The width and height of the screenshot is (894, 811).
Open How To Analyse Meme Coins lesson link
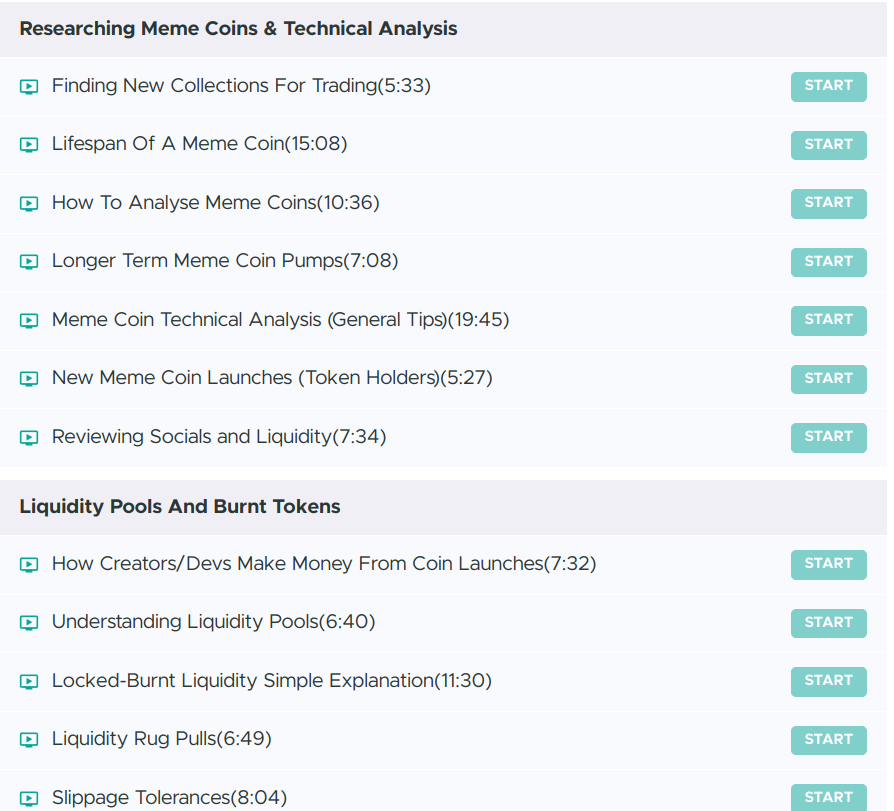coord(215,203)
